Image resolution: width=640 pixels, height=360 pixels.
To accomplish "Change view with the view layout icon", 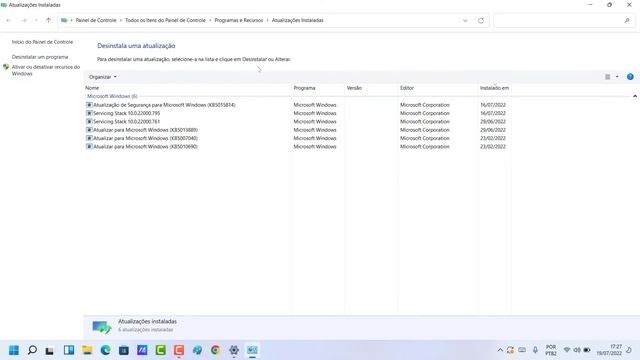I will [607, 77].
